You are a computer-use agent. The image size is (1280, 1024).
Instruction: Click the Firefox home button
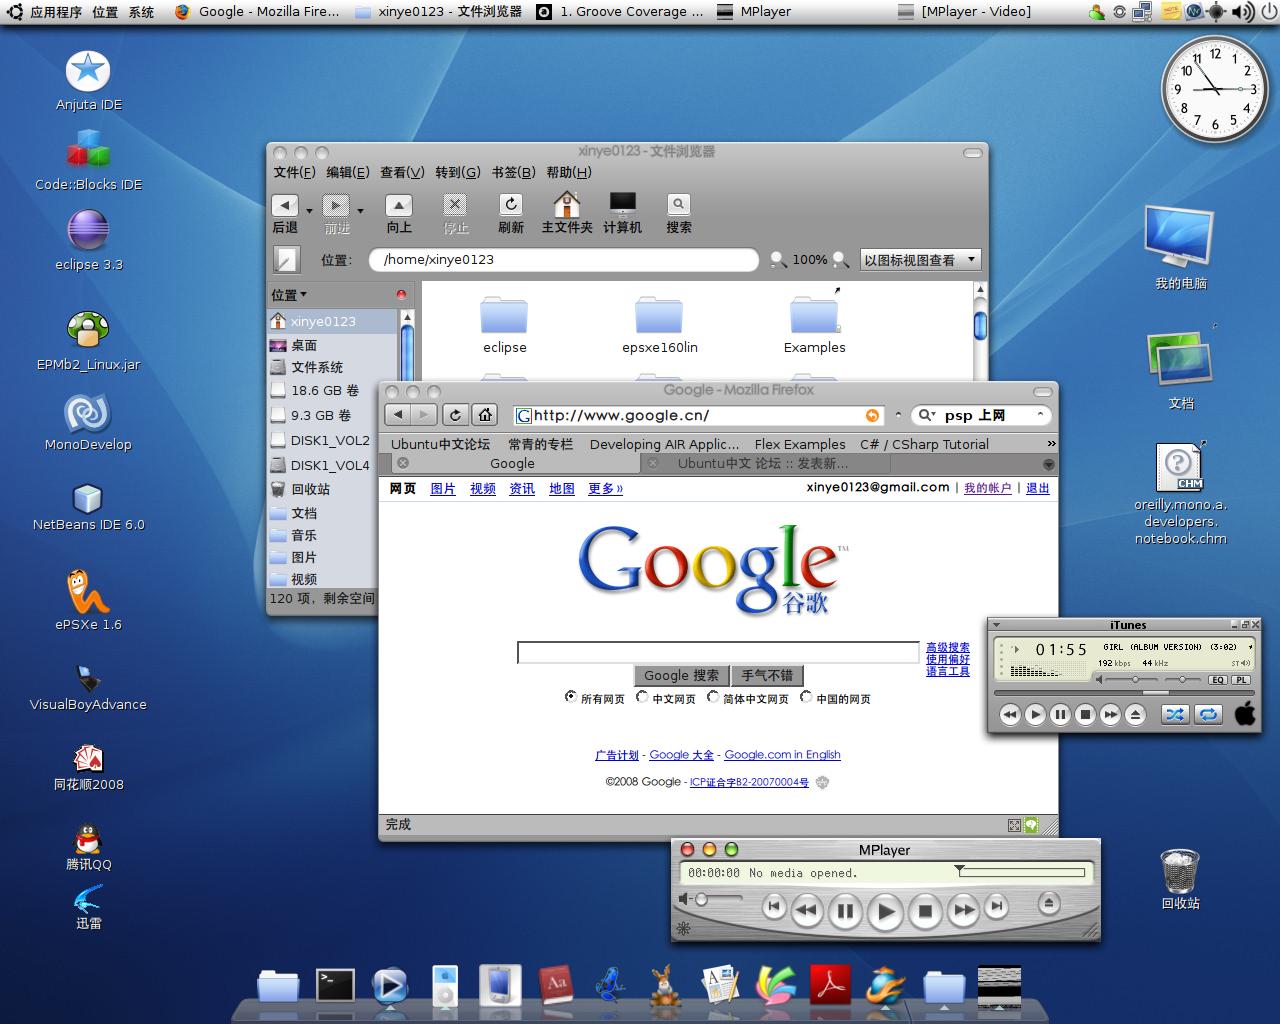coord(485,415)
